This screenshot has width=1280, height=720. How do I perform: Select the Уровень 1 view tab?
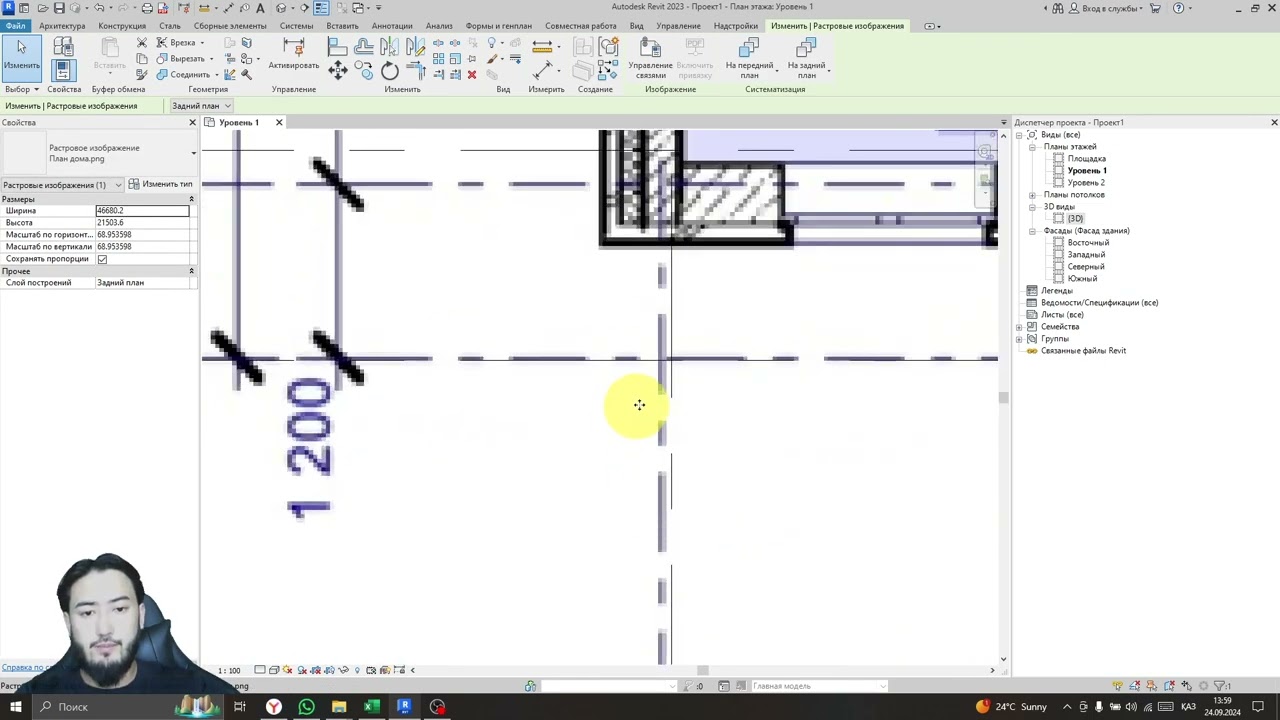(238, 122)
